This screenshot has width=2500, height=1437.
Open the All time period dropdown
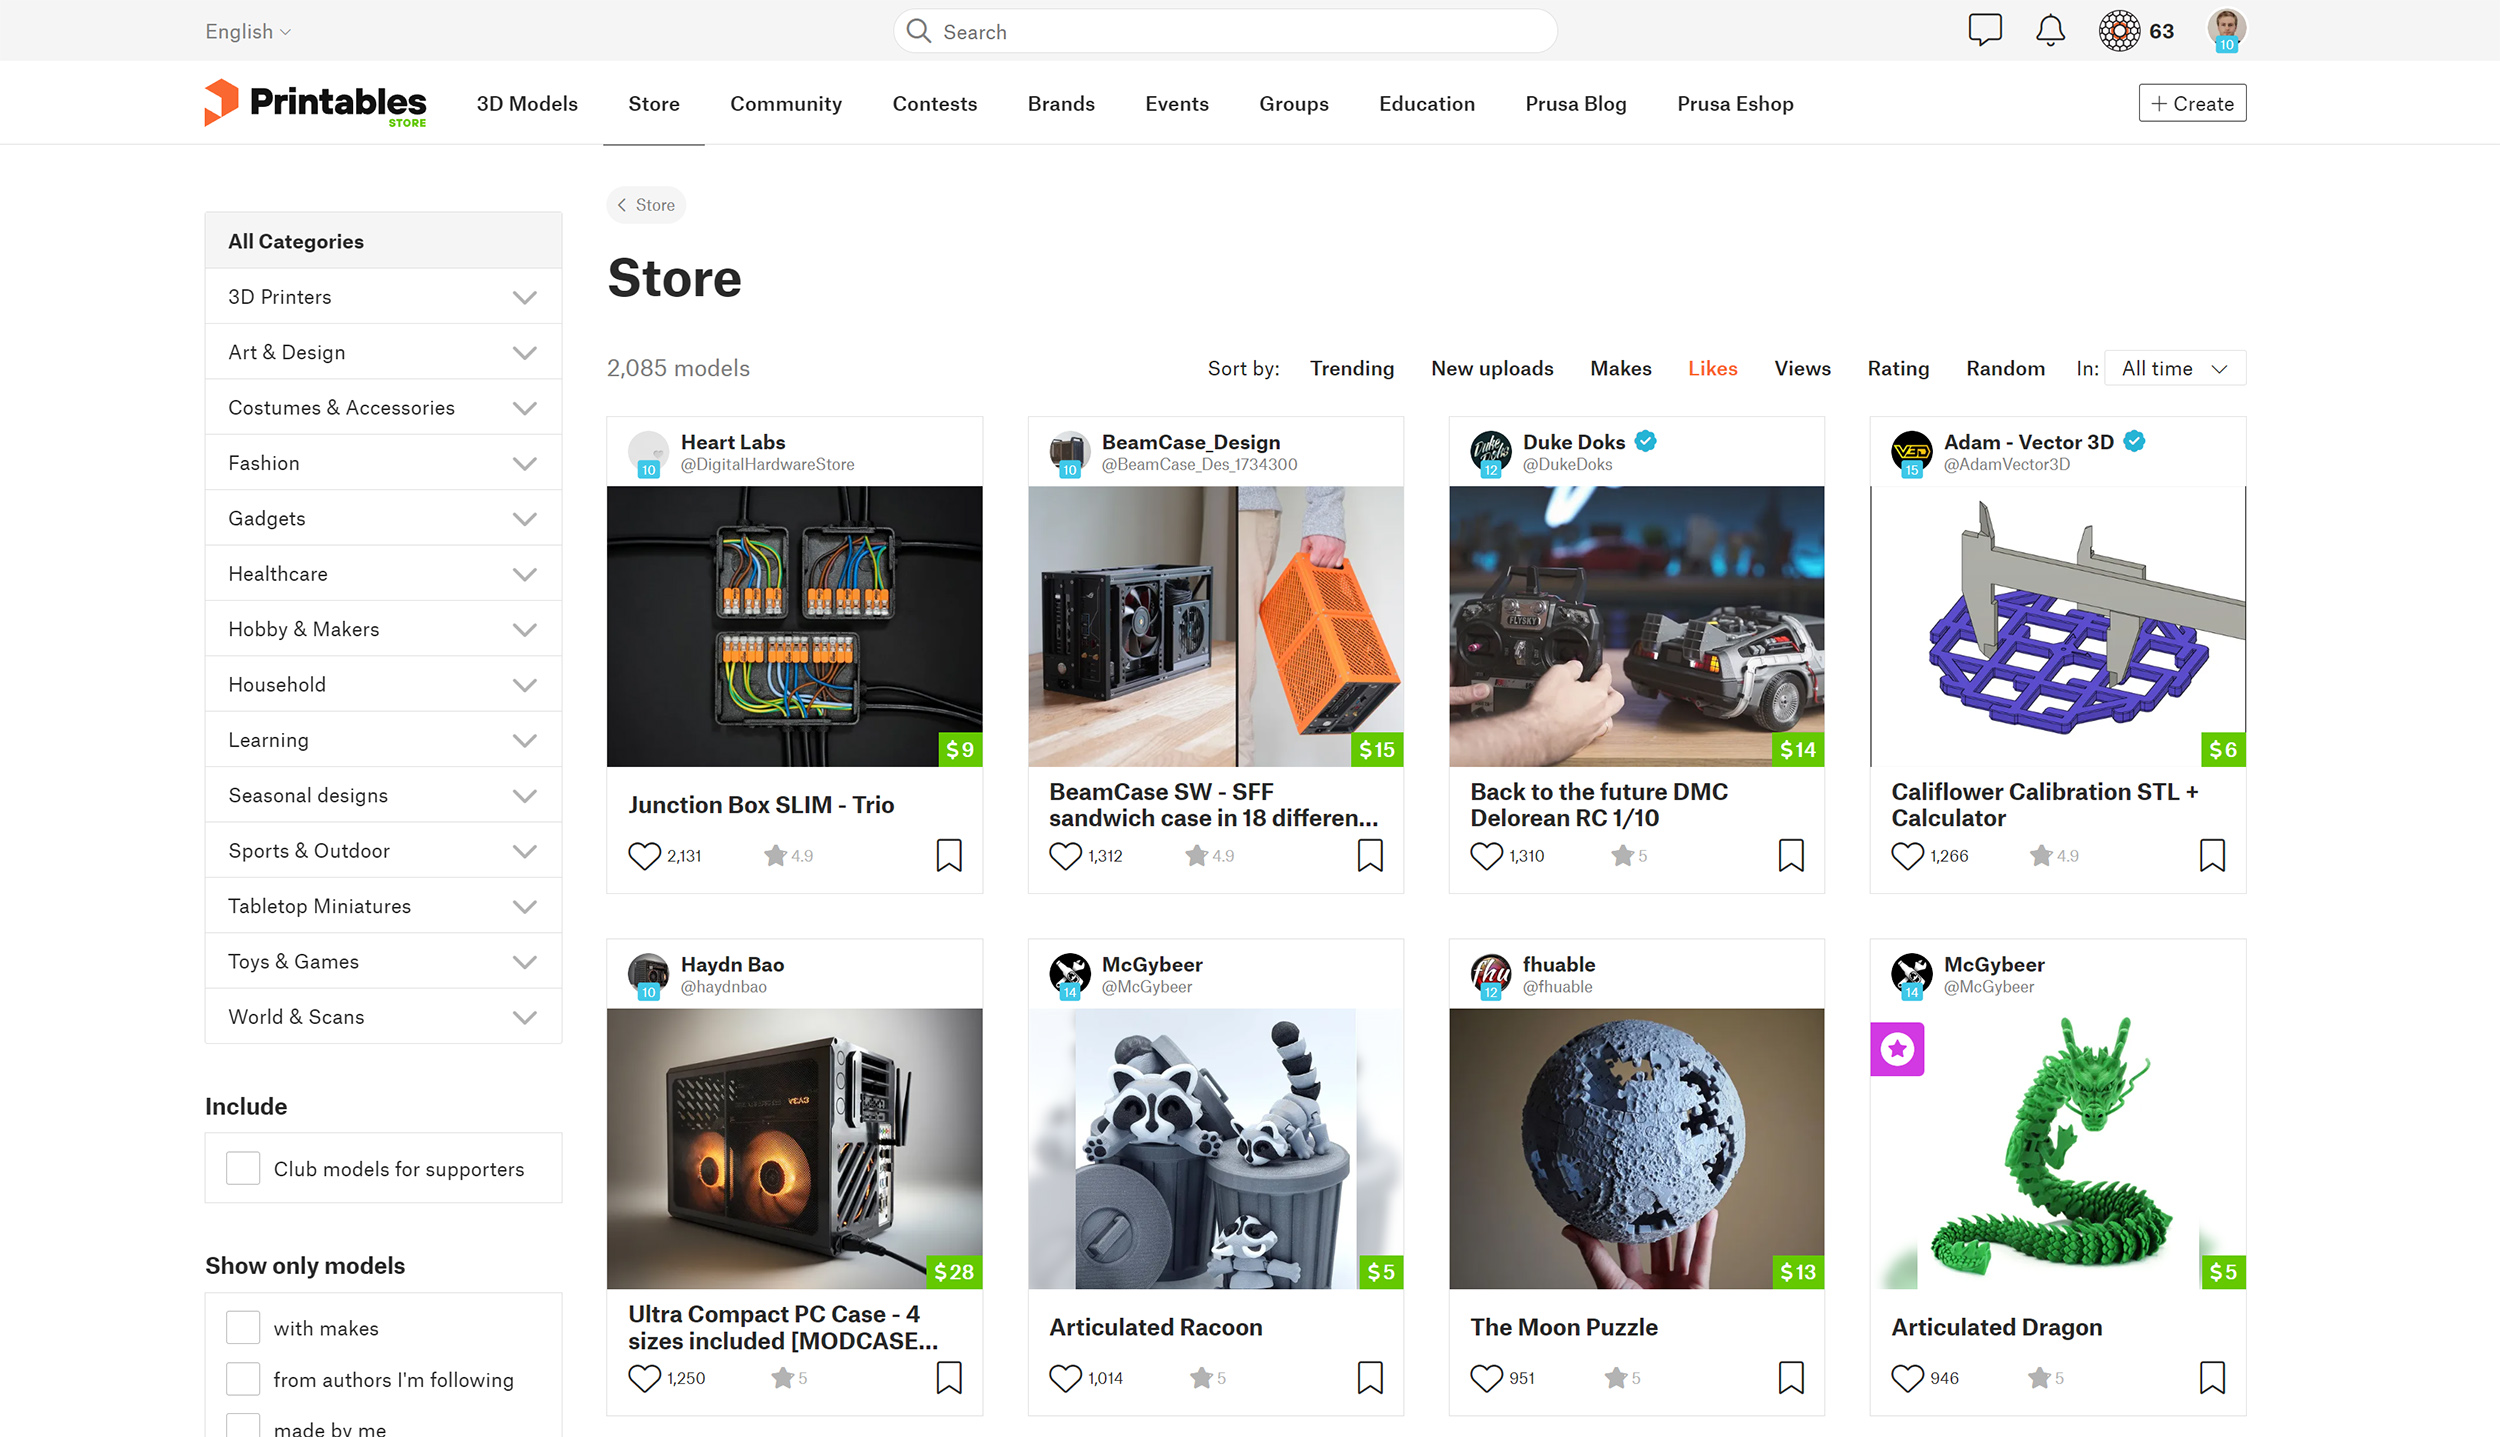(x=2175, y=368)
